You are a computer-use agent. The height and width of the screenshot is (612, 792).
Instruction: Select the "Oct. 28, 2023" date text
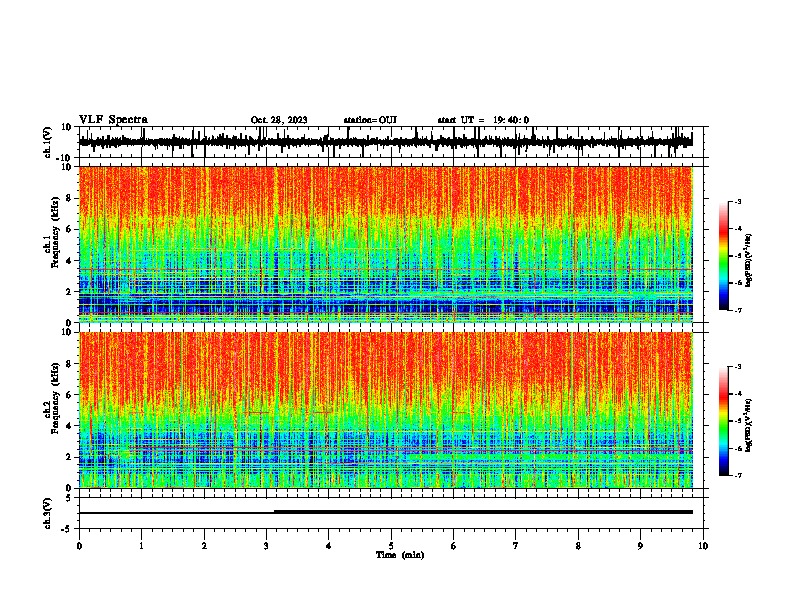pyautogui.click(x=279, y=120)
